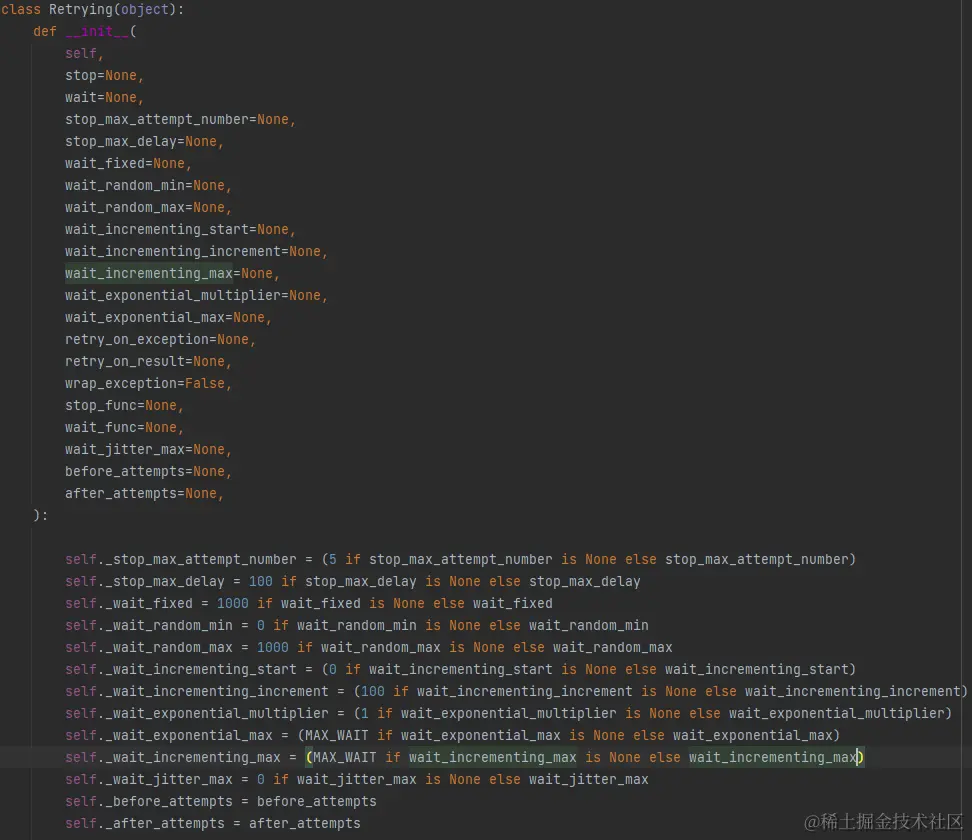The height and width of the screenshot is (840, 972).
Task: Click self._wait_incrementing_start assignment
Action: [461, 670]
